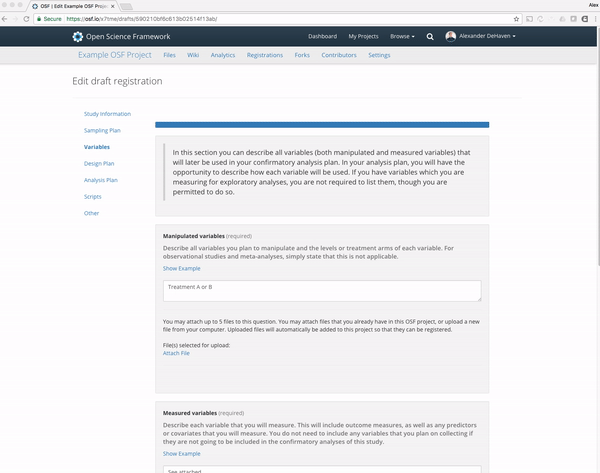Open a new browser tab
The width and height of the screenshot is (600, 473).
[126, 7]
